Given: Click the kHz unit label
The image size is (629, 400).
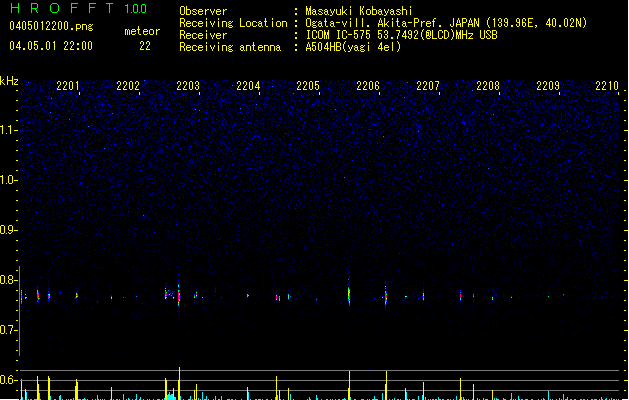Looking at the screenshot, I should [9, 81].
